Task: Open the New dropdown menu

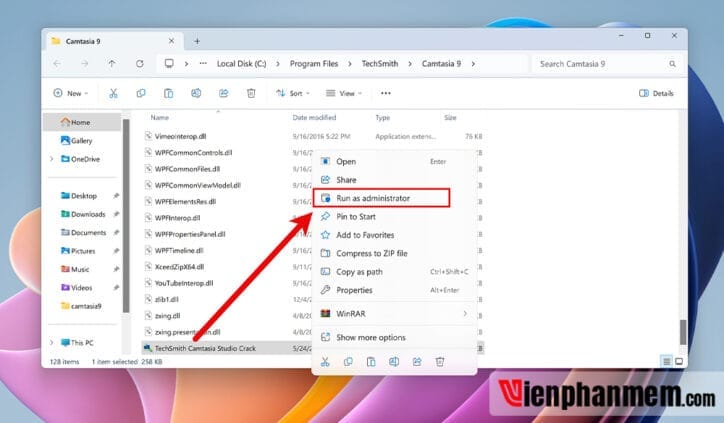Action: point(70,93)
